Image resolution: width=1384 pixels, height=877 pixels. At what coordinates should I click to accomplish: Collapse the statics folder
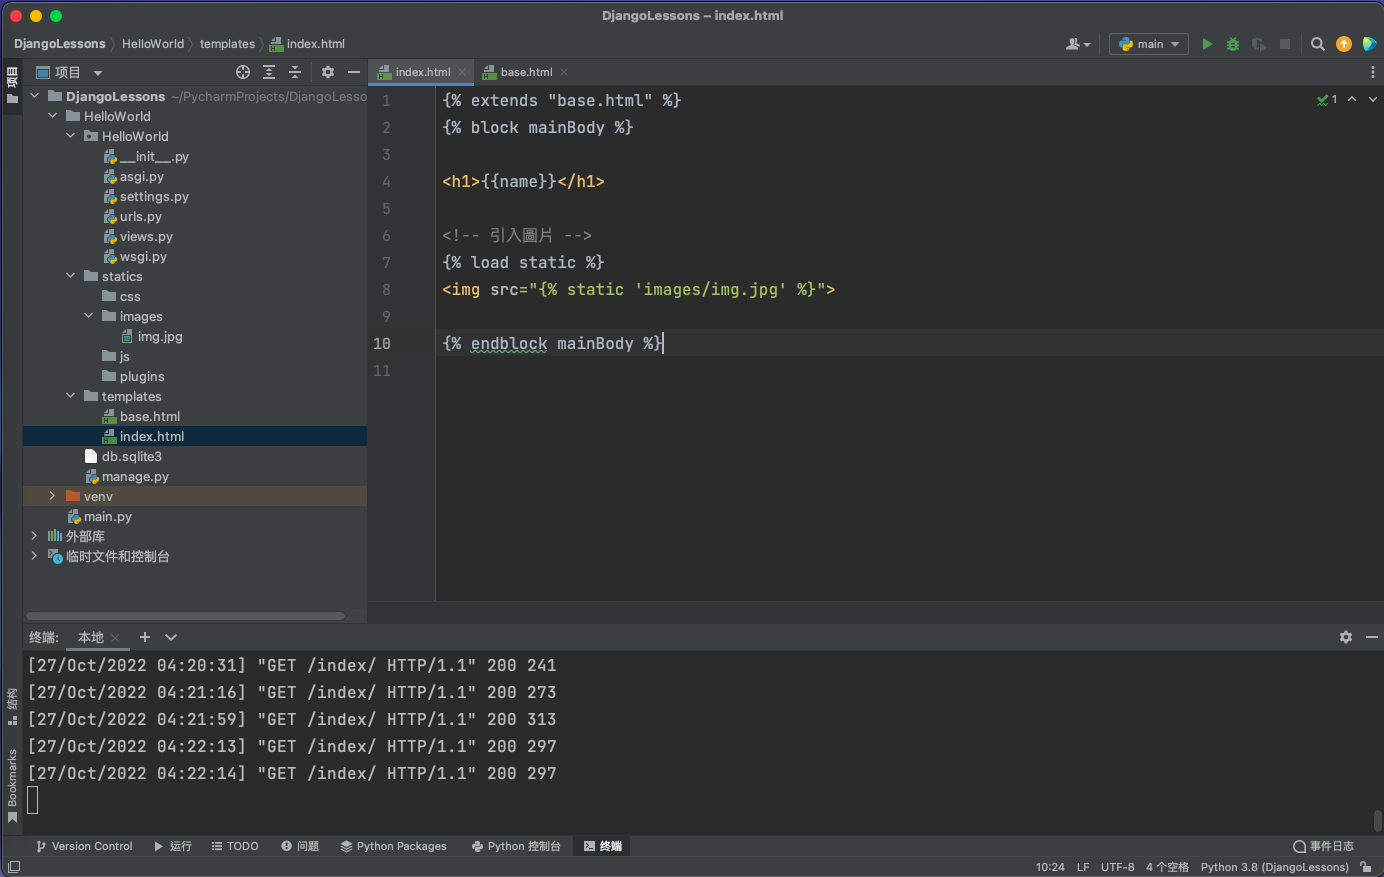tap(70, 276)
